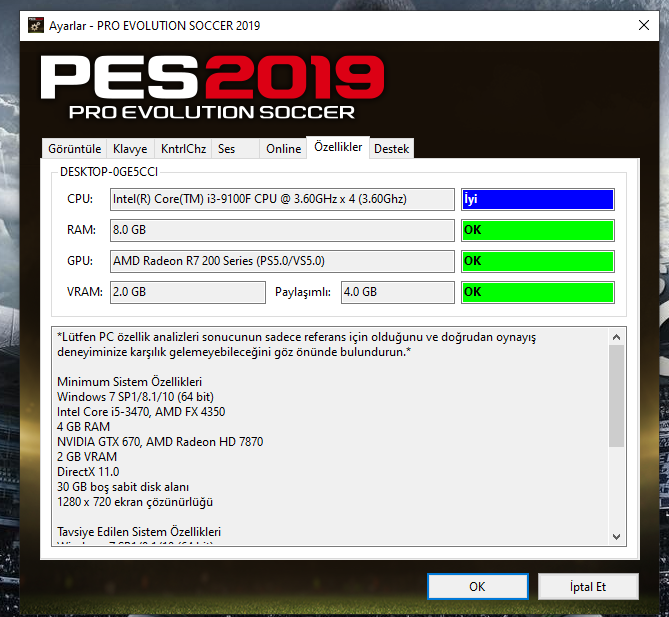Image resolution: width=669 pixels, height=617 pixels.
Task: Click the CPU: label
Action: (x=80, y=199)
